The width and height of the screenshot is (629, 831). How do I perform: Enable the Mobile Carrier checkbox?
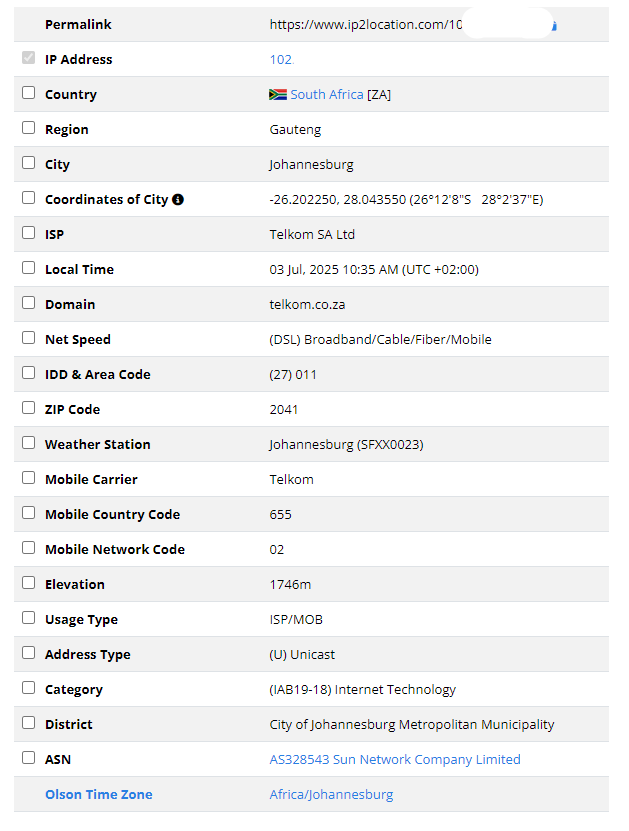29,478
